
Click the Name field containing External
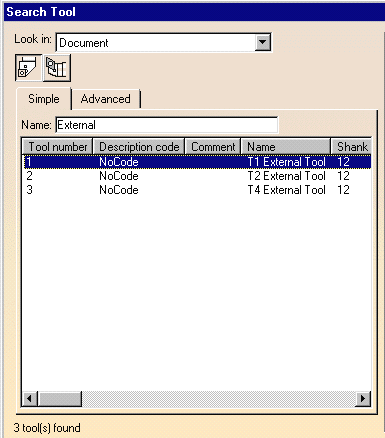(x=166, y=125)
